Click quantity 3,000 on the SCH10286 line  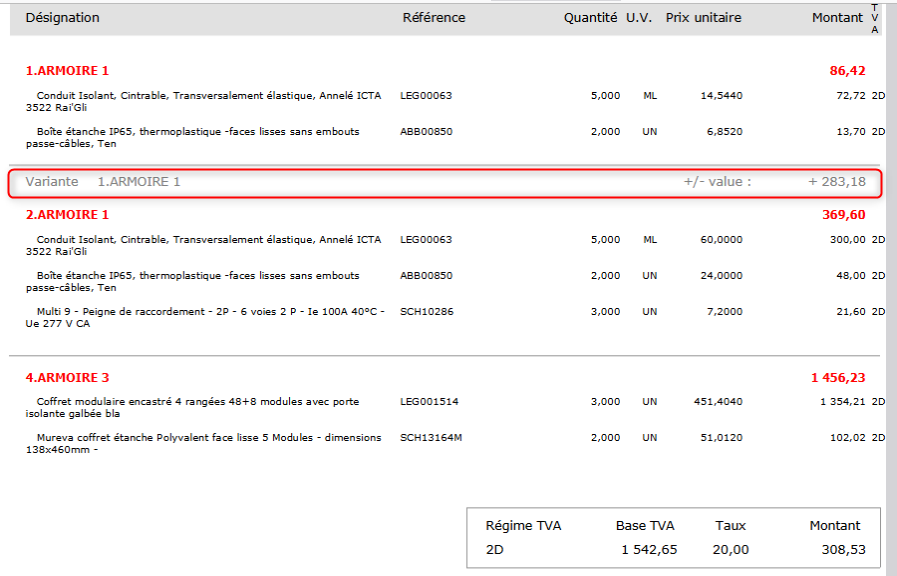[x=605, y=312]
